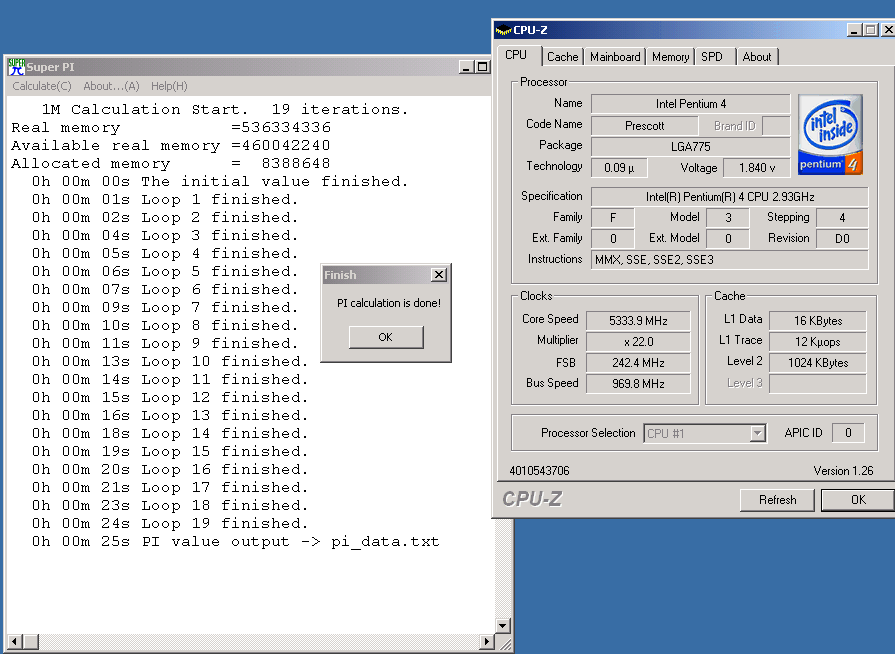895x654 pixels.
Task: Click the Code Name field showing Prescott
Action: [x=644, y=126]
